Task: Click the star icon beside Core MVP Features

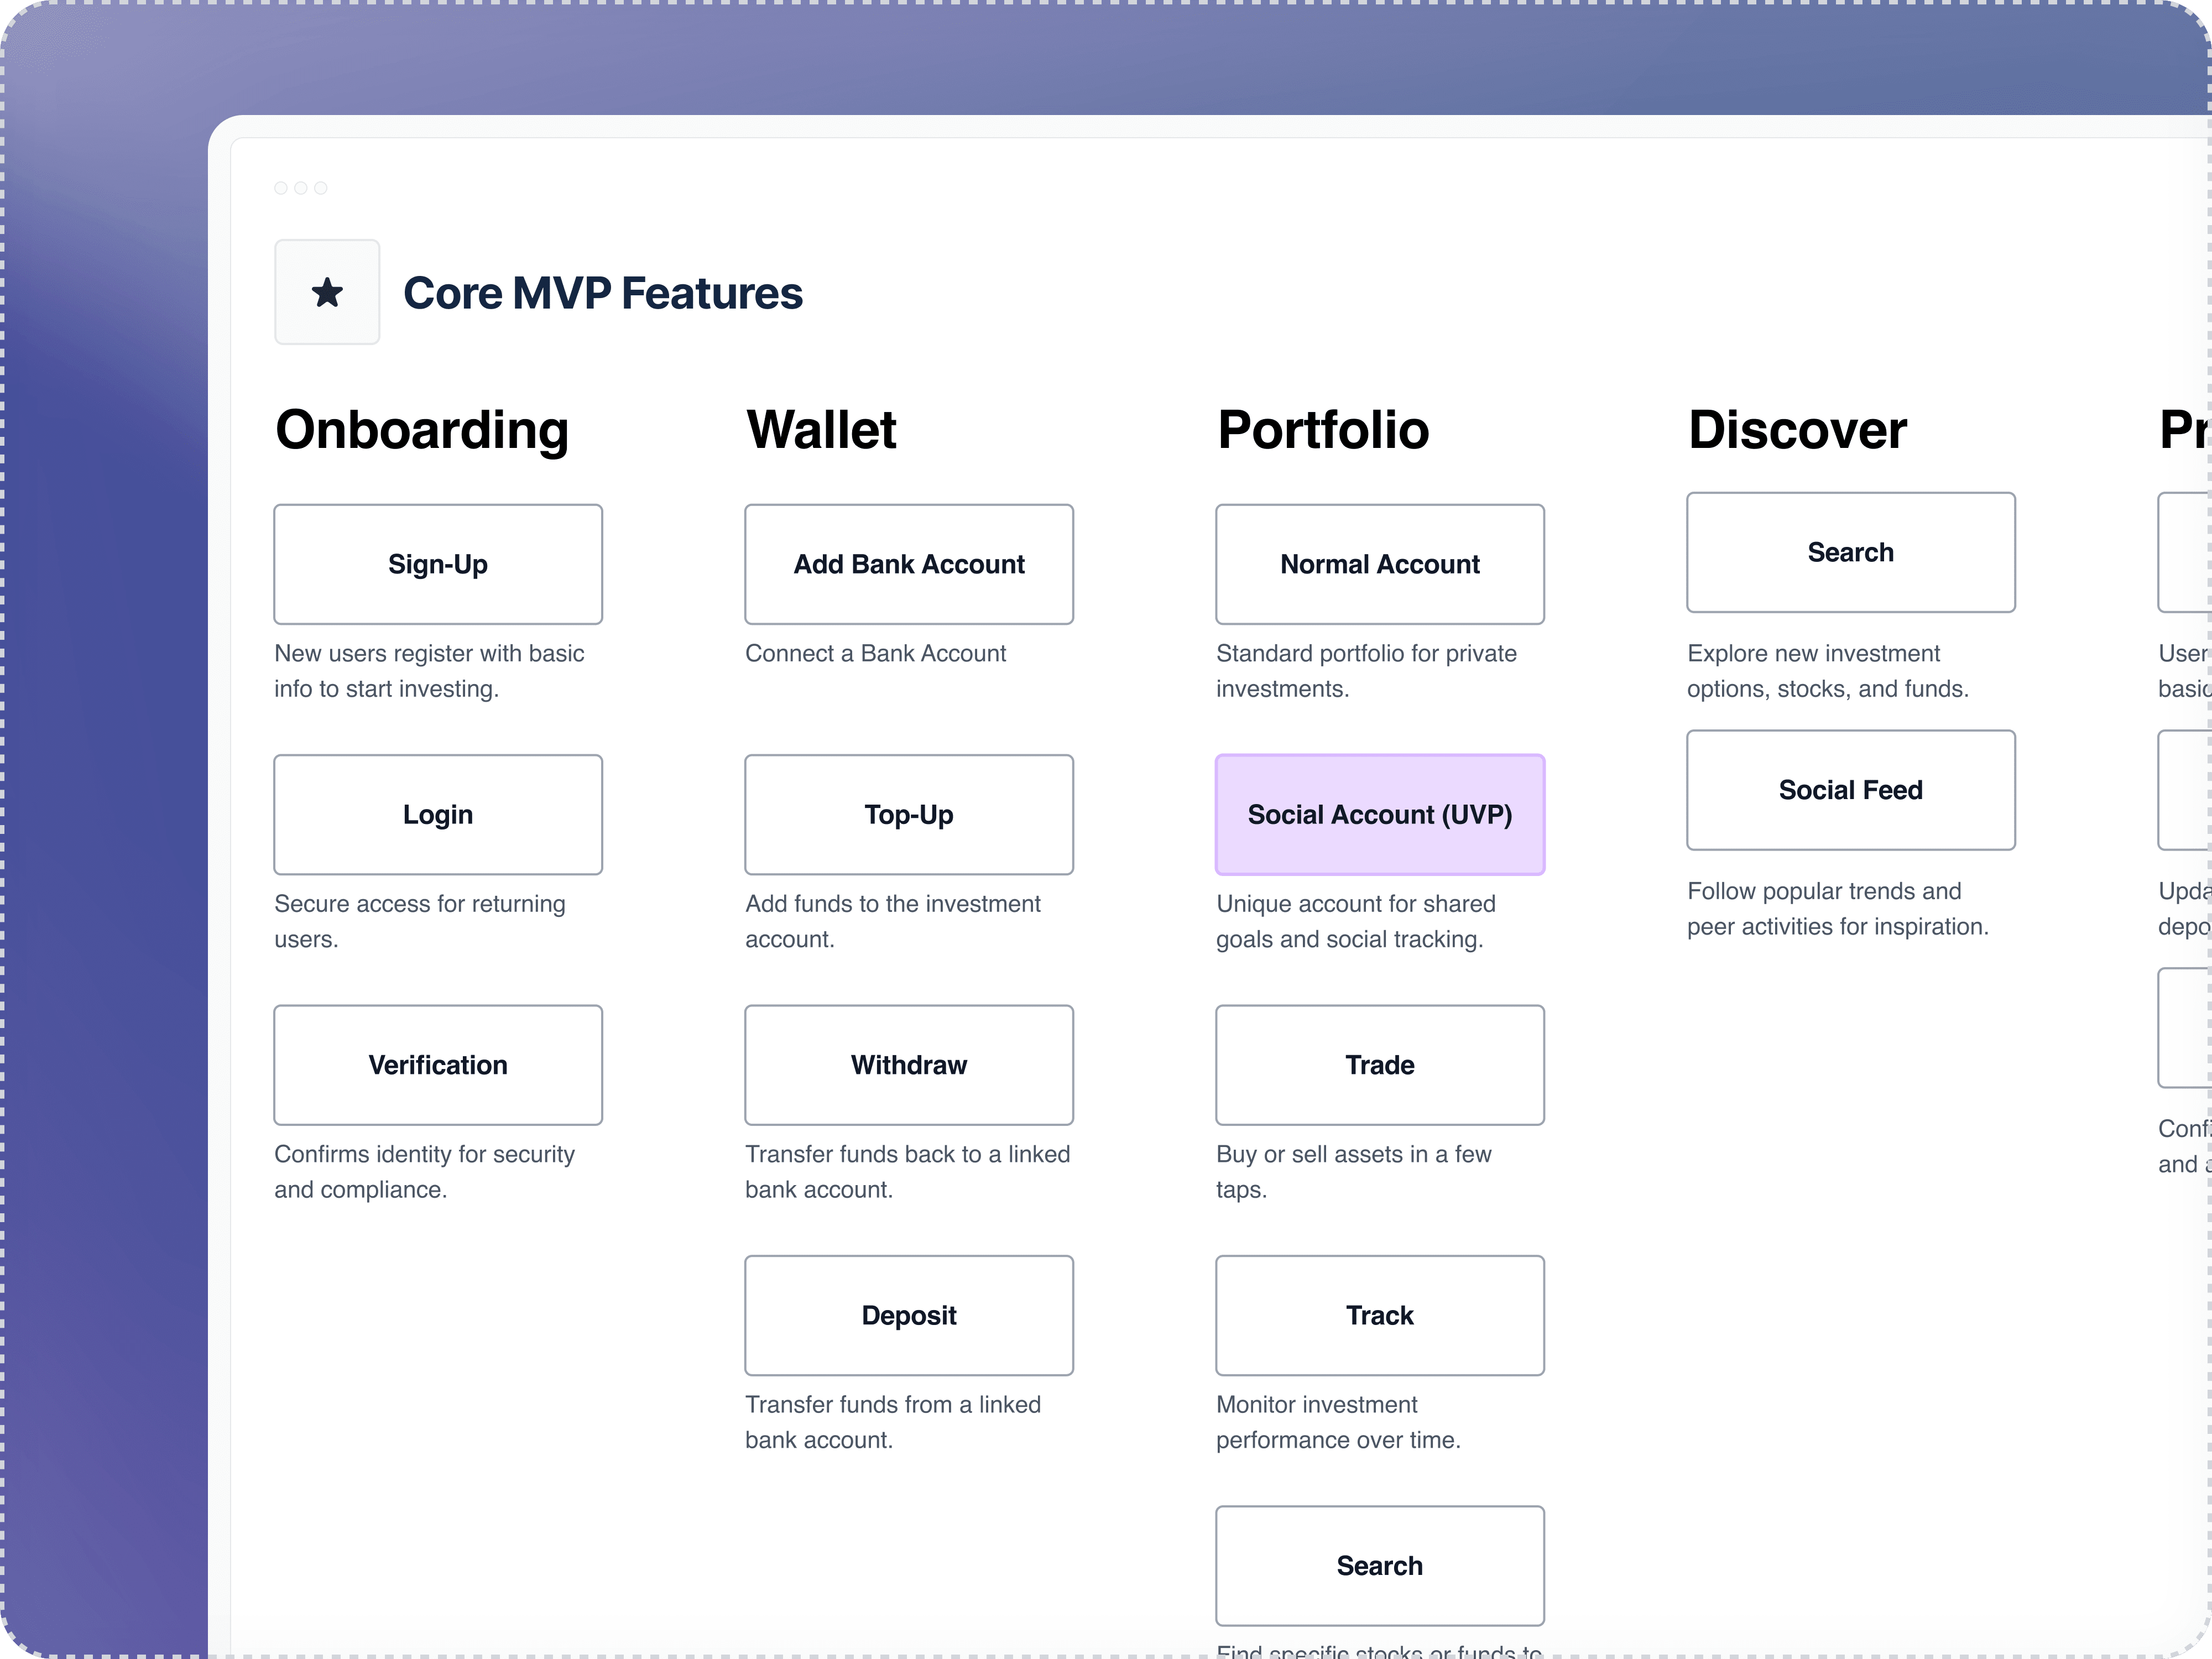Action: [327, 292]
